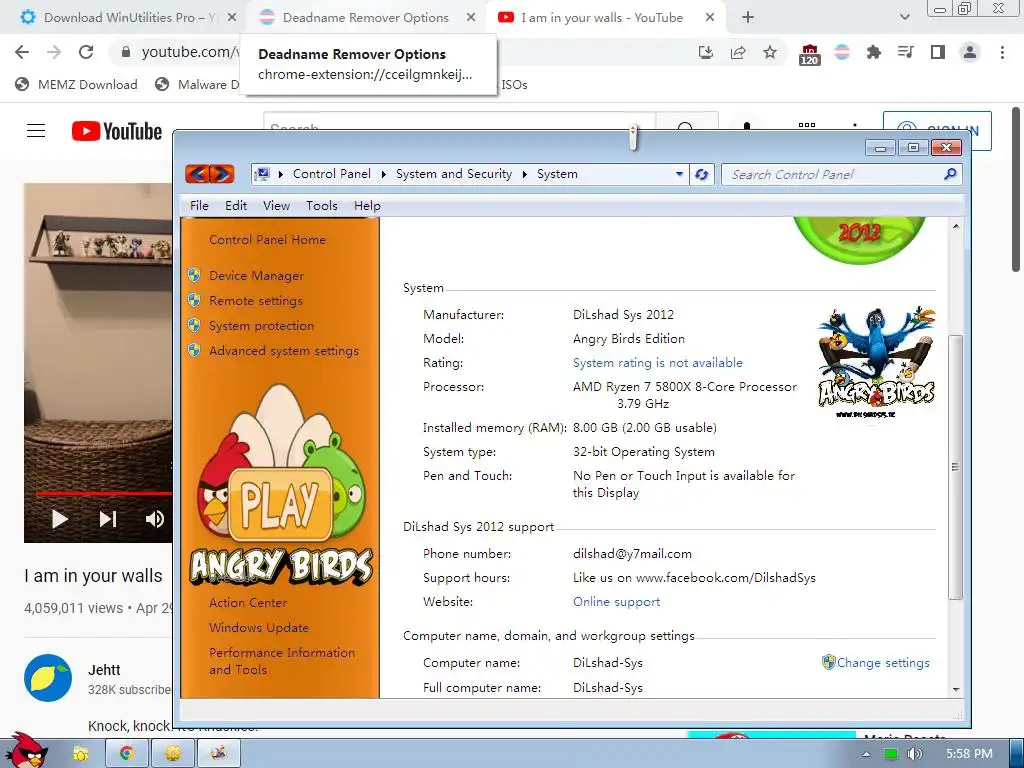Open the Edit menu
The height and width of the screenshot is (768, 1024).
(x=236, y=206)
